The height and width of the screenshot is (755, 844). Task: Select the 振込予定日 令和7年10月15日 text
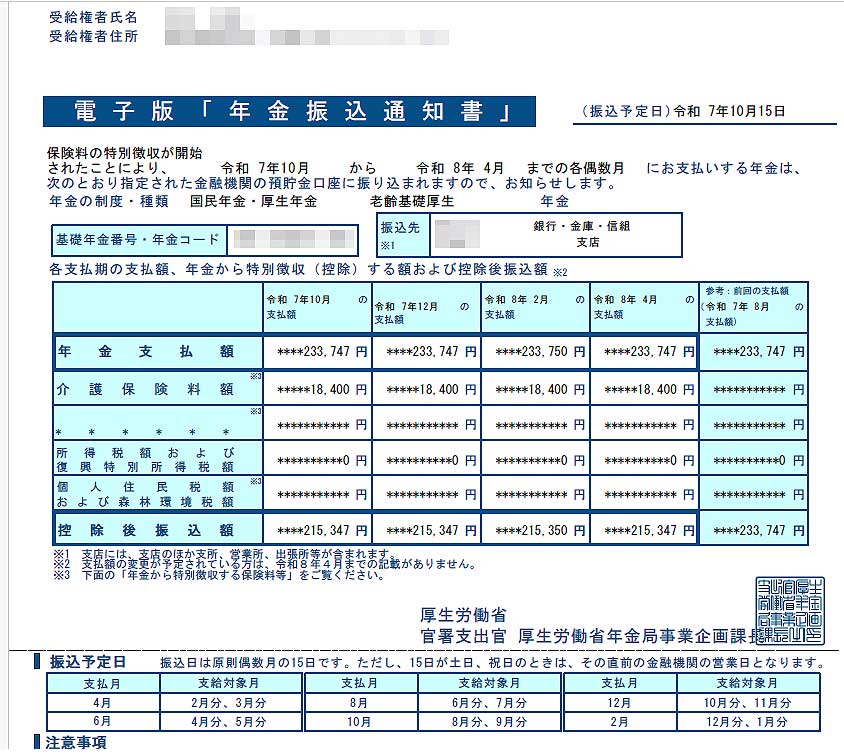[x=684, y=112]
